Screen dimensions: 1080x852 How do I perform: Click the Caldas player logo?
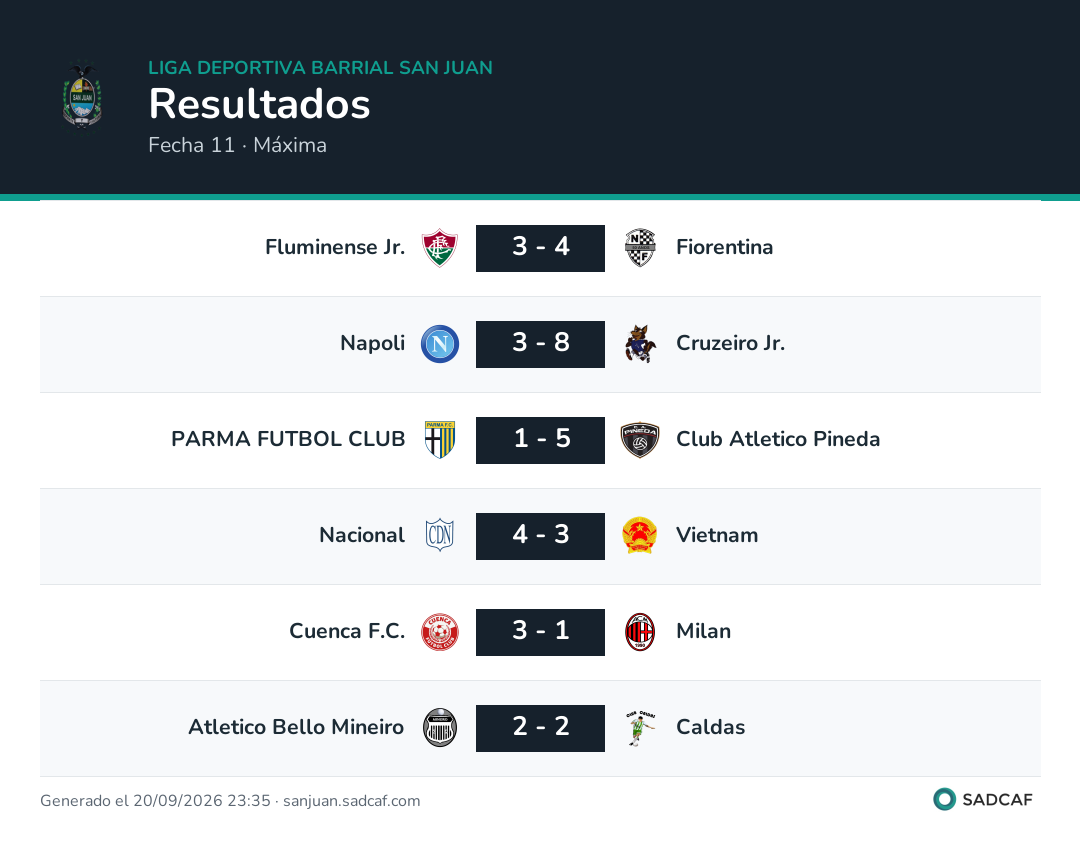tap(640, 727)
